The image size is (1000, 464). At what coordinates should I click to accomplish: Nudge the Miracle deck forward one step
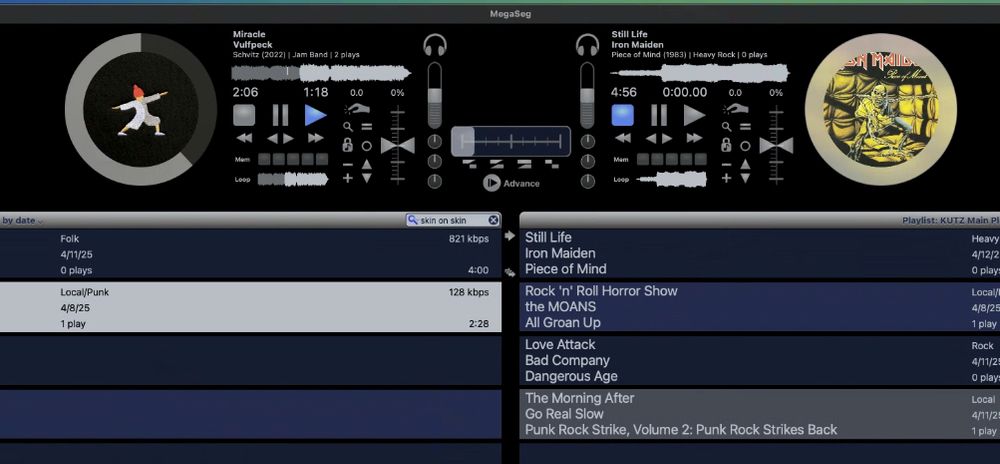point(288,138)
